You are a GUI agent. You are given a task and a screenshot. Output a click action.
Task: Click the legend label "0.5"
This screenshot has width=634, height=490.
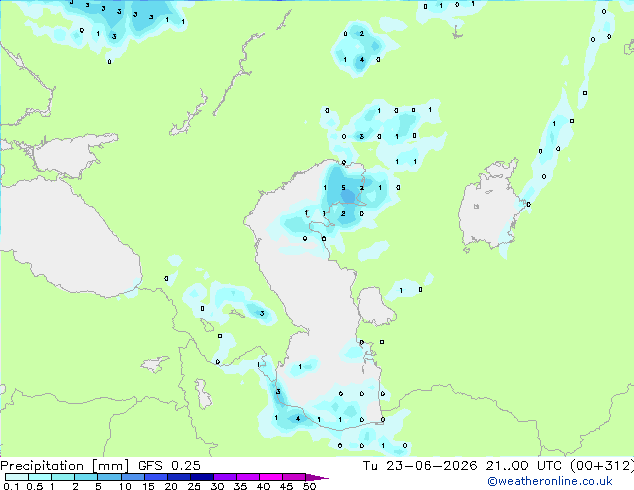(x=34, y=486)
